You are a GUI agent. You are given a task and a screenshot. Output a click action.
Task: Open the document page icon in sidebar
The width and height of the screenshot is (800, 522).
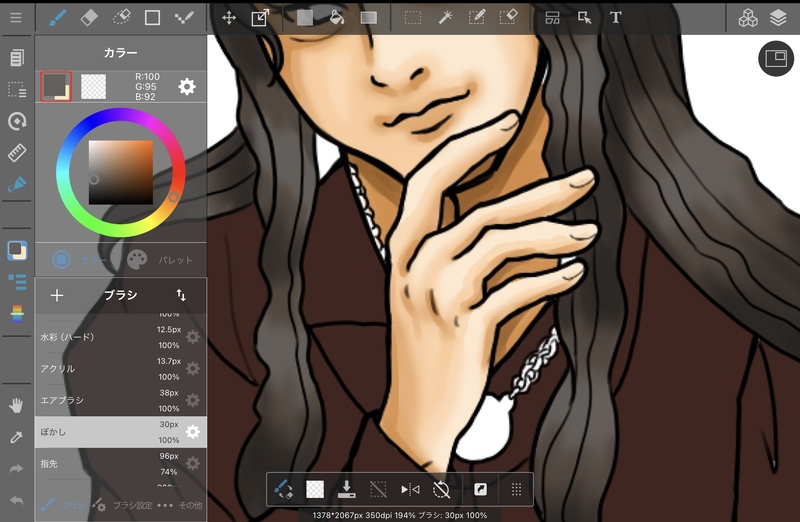point(17,58)
